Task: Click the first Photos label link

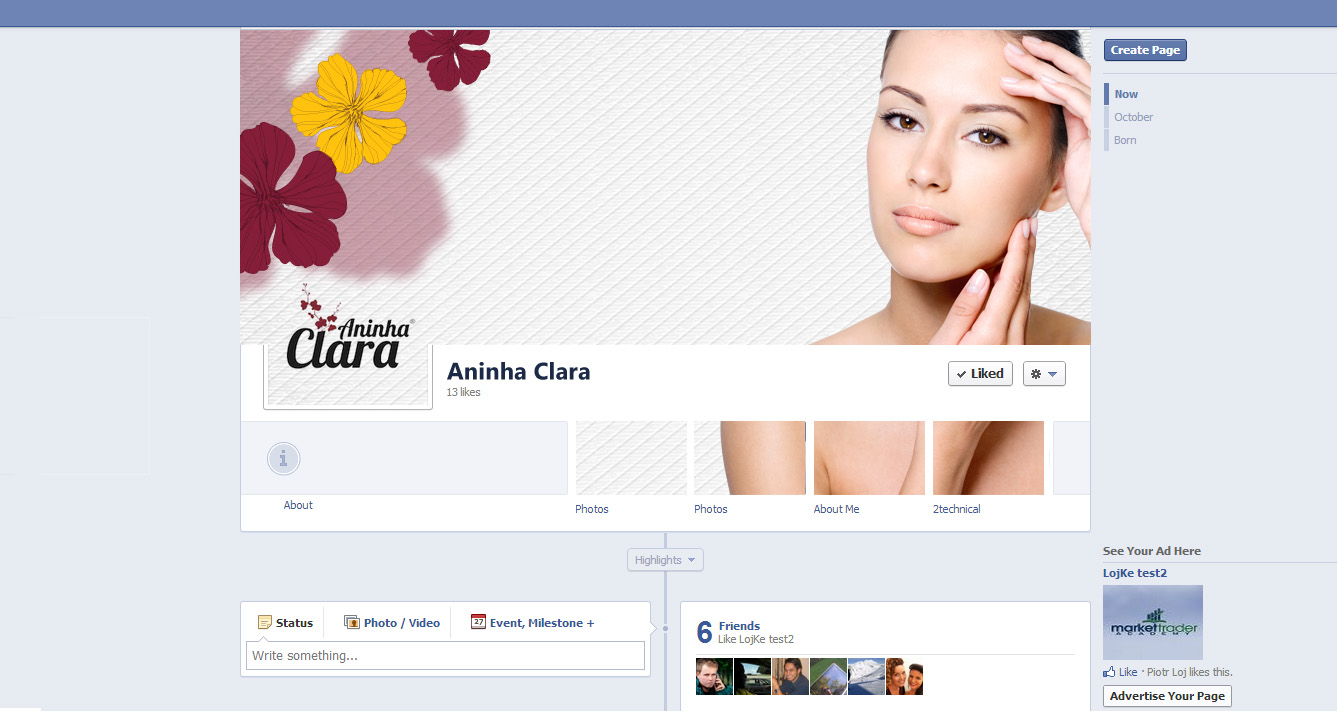Action: [x=592, y=509]
